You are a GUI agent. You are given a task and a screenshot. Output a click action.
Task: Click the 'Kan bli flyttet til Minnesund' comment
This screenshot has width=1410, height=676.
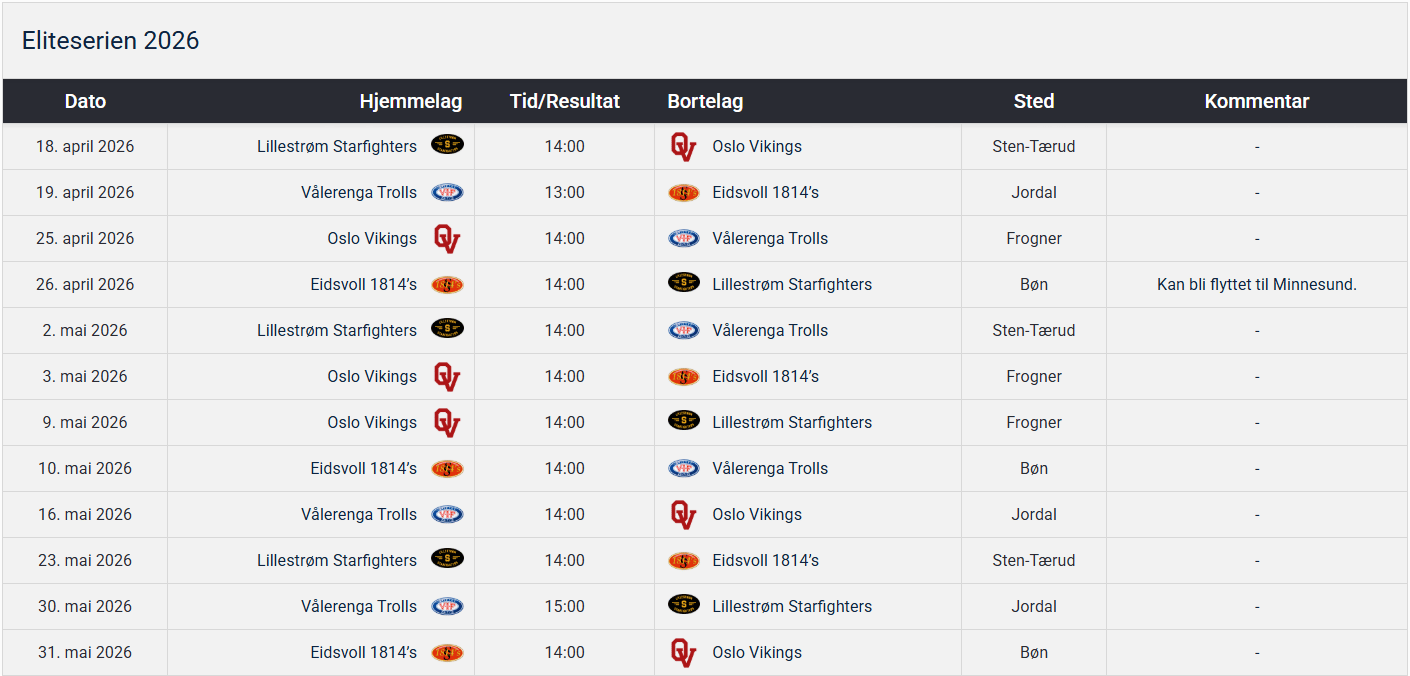click(x=1256, y=284)
